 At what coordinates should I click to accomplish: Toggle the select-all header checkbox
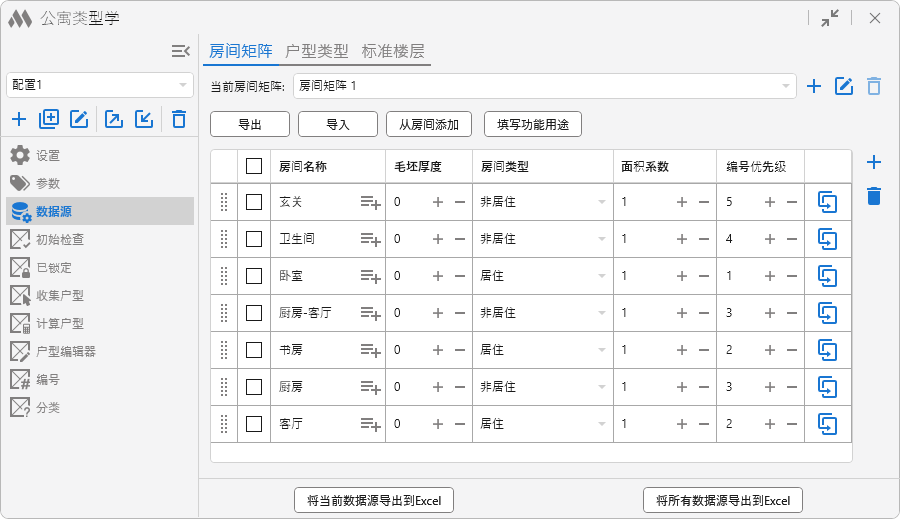254,166
